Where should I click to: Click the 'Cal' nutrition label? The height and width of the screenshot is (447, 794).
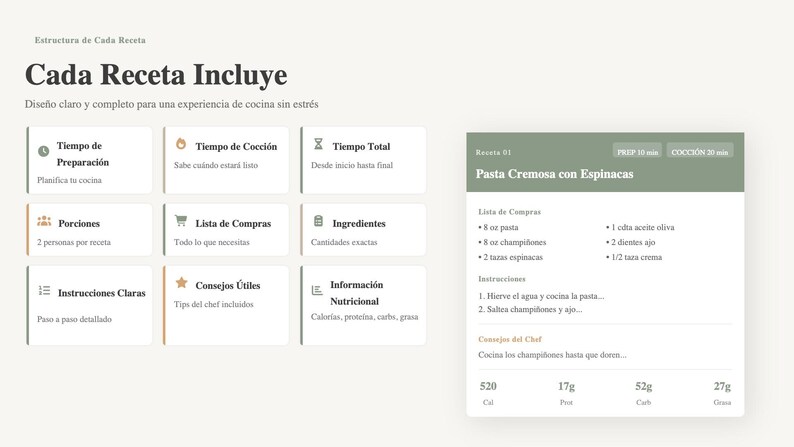pos(488,402)
